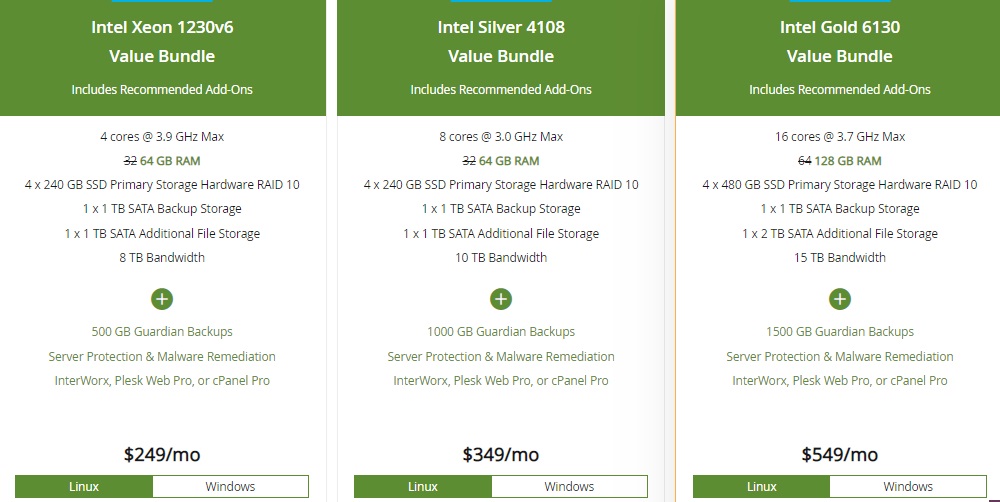Select Linux for the Intel Gold 6130 bundle
1000x502 pixels.
click(762, 487)
